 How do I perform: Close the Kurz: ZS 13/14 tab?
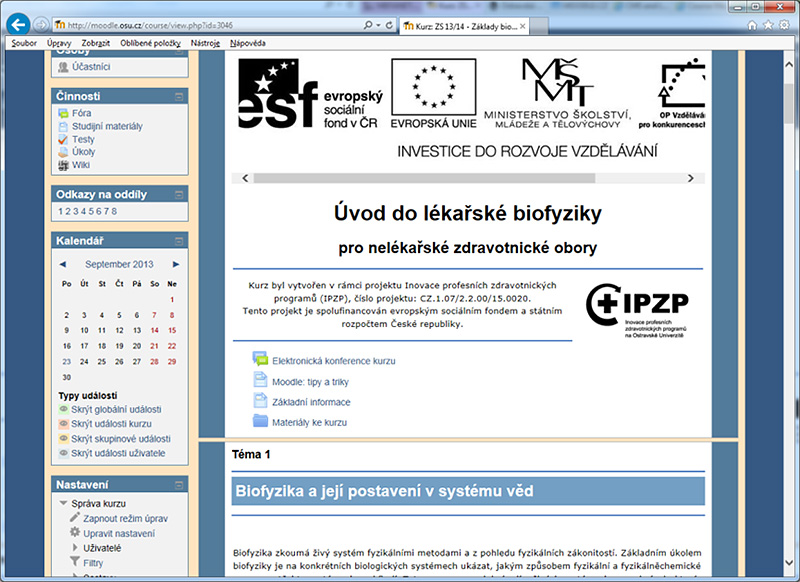(522, 26)
